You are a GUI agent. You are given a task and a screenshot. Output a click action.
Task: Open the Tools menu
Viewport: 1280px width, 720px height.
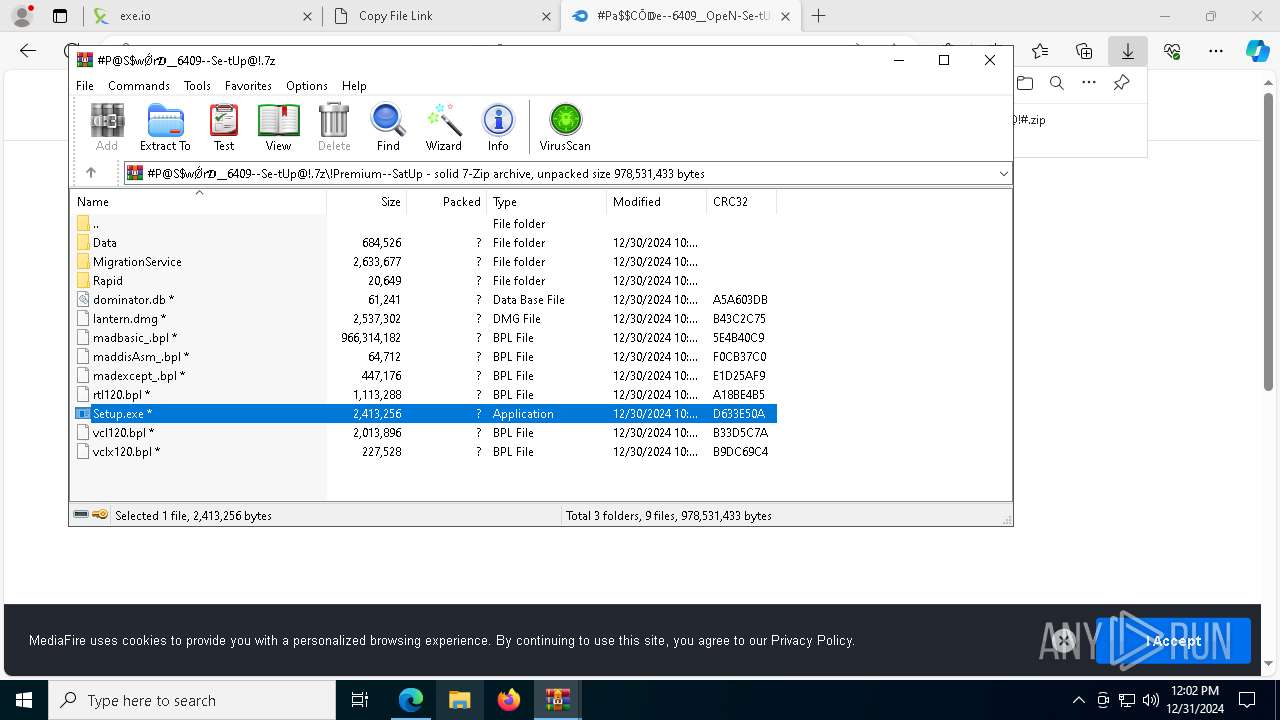click(x=197, y=86)
